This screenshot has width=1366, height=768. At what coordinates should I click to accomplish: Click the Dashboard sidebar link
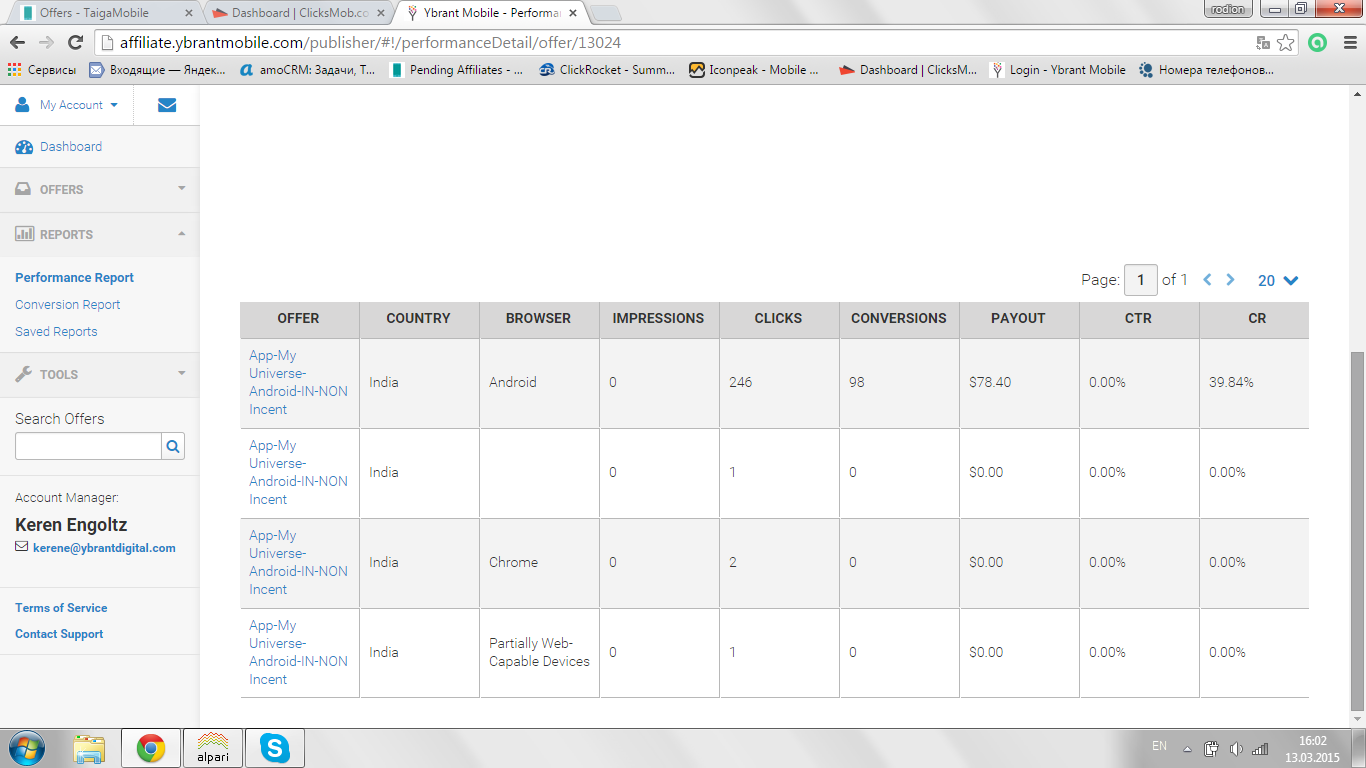click(71, 147)
